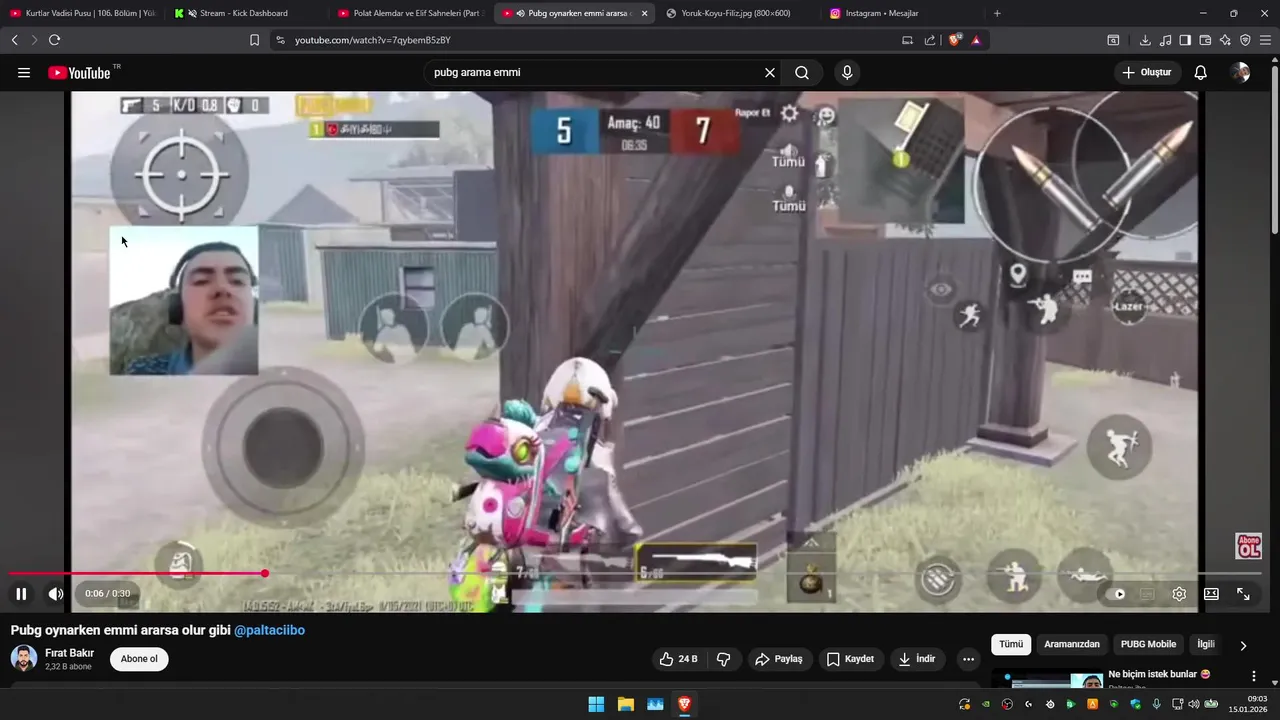Click the Kaydet save button
The height and width of the screenshot is (720, 1280).
point(851,659)
